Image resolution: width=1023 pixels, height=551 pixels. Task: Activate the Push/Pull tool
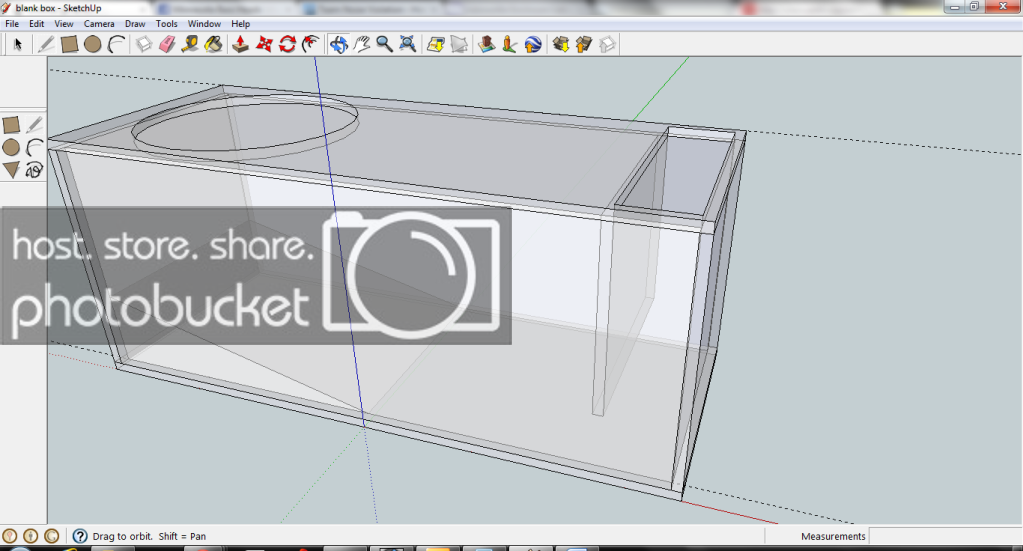click(x=241, y=44)
